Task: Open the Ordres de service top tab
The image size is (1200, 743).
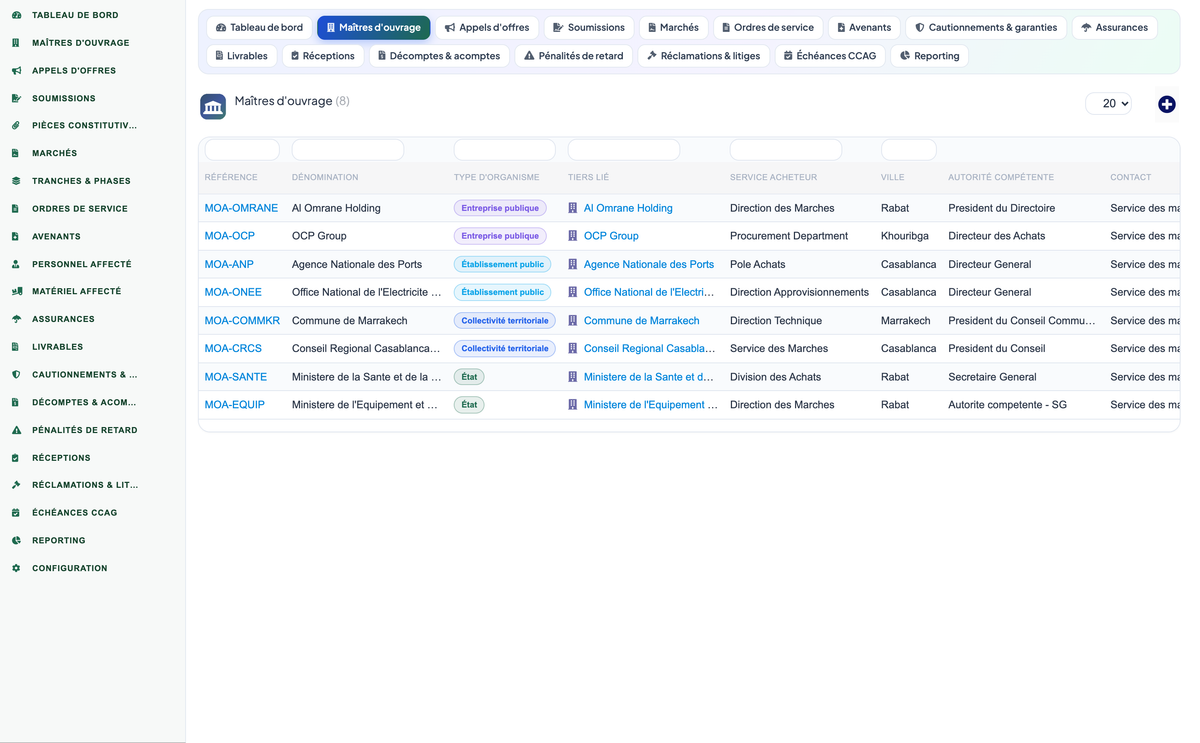Action: click(x=768, y=28)
